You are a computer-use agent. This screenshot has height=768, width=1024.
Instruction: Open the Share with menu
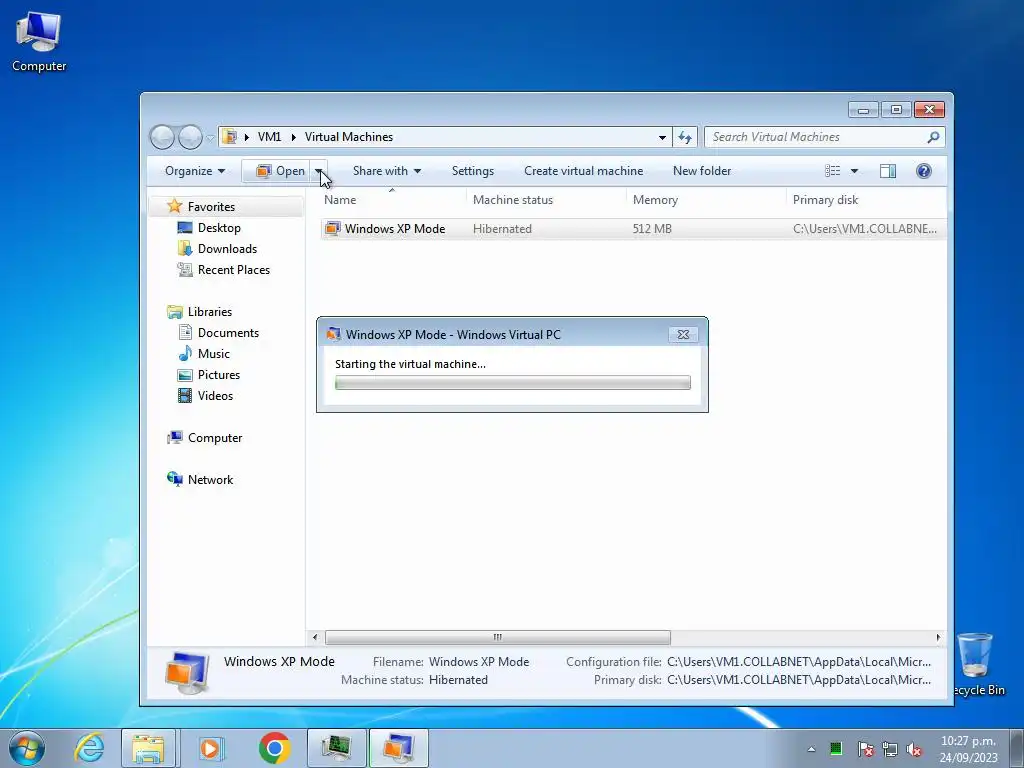click(x=387, y=171)
